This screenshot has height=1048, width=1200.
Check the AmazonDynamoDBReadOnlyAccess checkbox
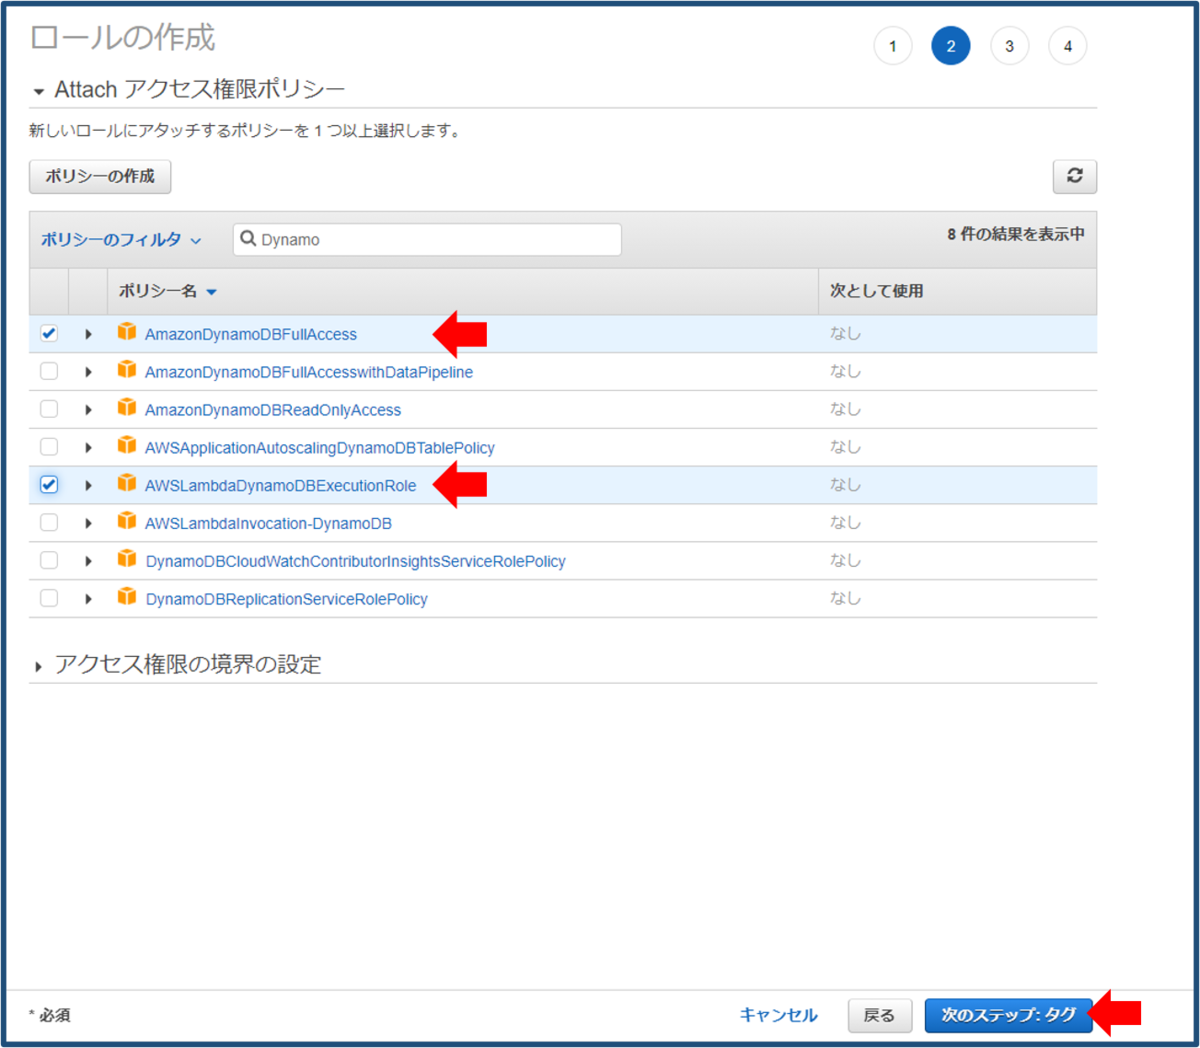click(49, 409)
